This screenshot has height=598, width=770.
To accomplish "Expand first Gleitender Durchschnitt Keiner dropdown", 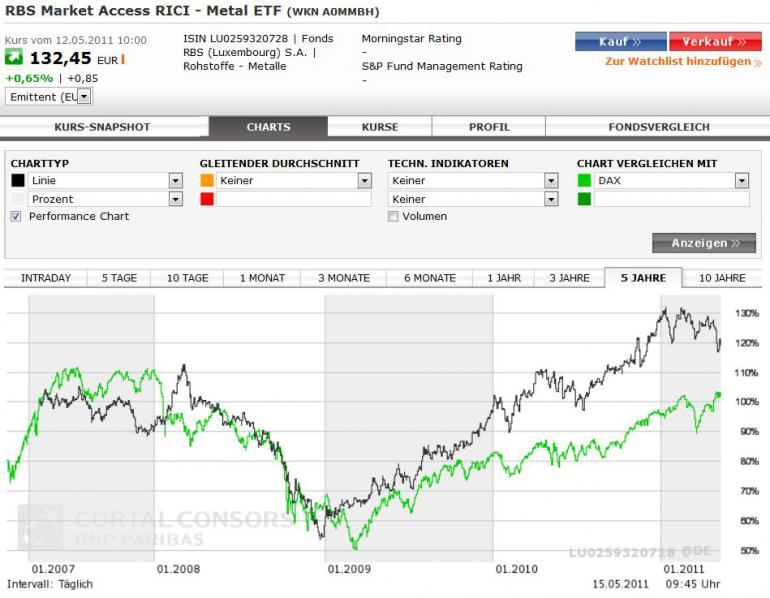I will pyautogui.click(x=364, y=181).
